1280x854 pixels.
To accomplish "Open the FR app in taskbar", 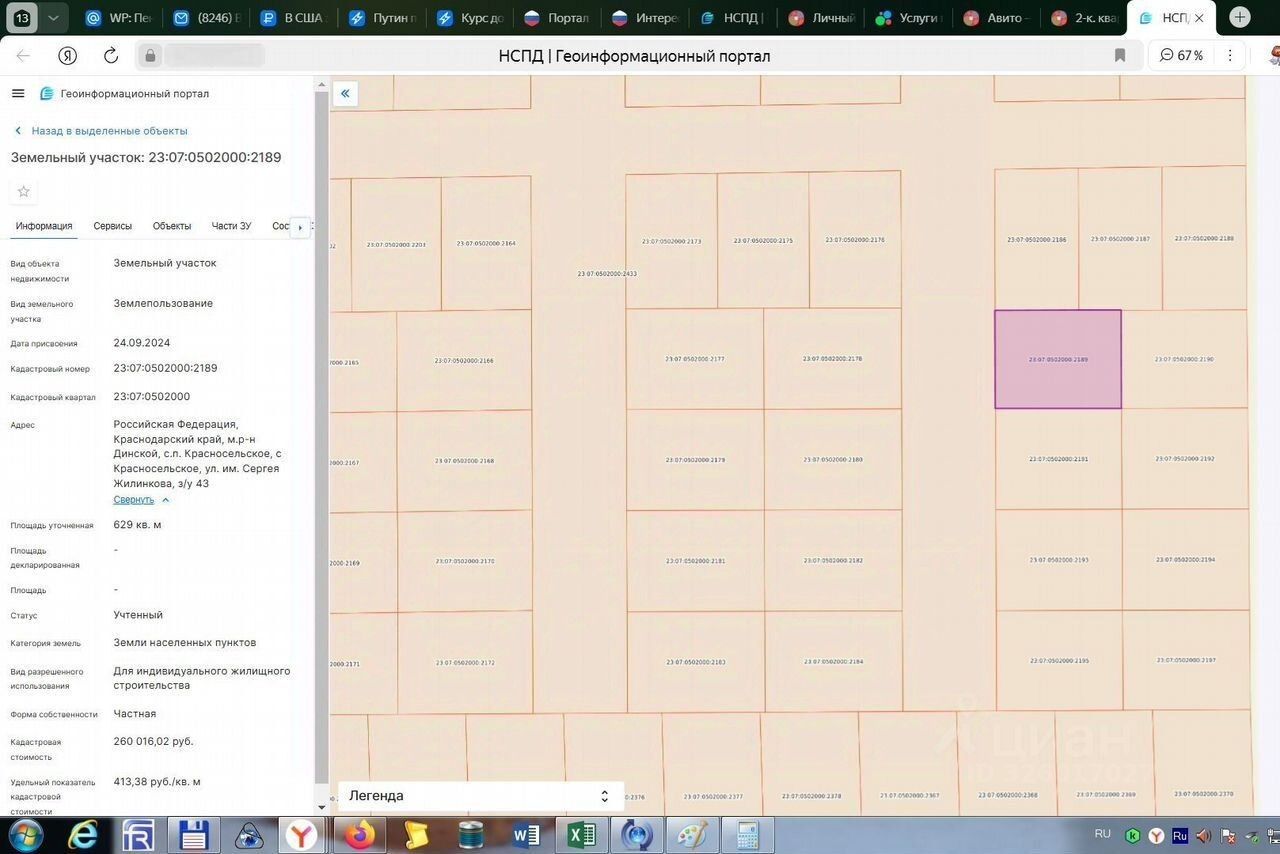I will pos(138,835).
